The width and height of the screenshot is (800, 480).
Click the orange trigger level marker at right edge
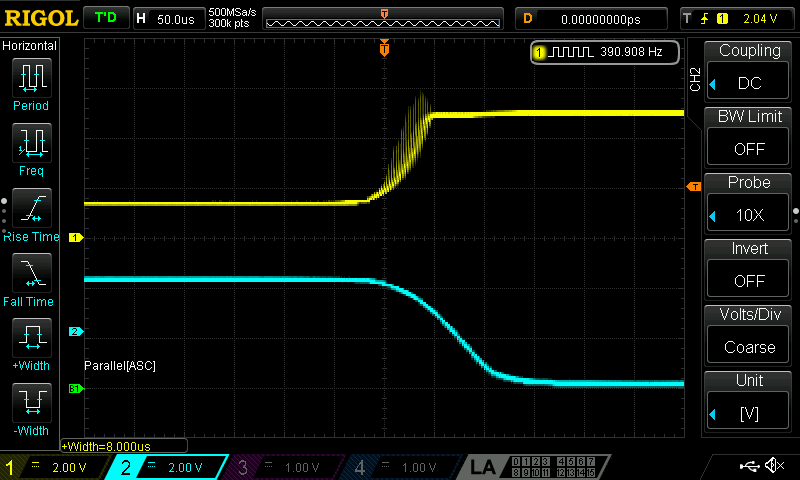[x=692, y=187]
